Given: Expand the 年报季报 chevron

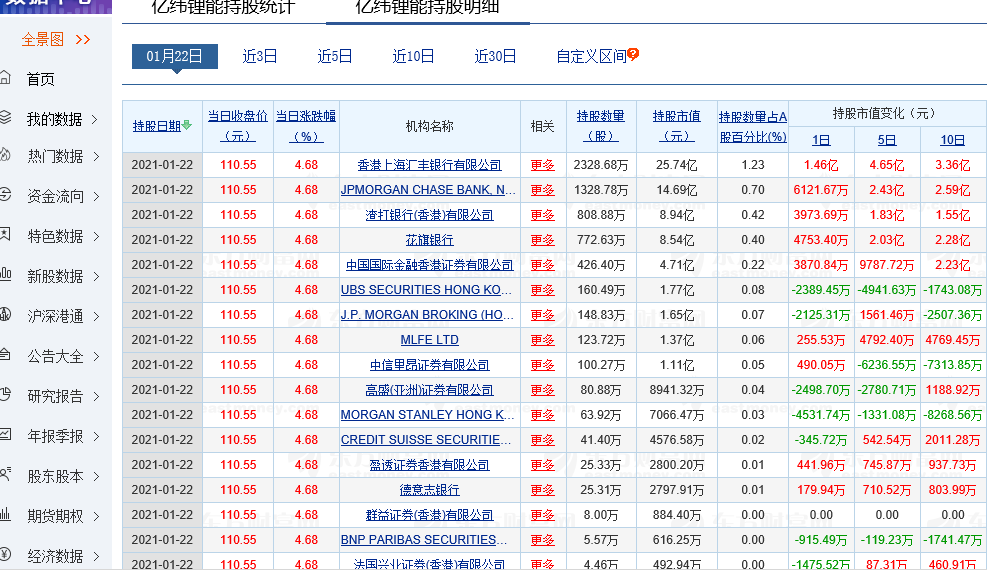Looking at the screenshot, I should pyautogui.click(x=97, y=436).
